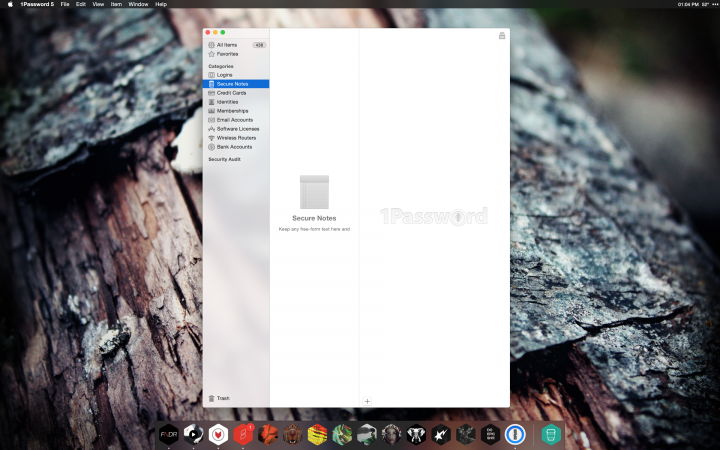The height and width of the screenshot is (450, 720).
Task: Open the Item menu
Action: [x=116, y=4]
